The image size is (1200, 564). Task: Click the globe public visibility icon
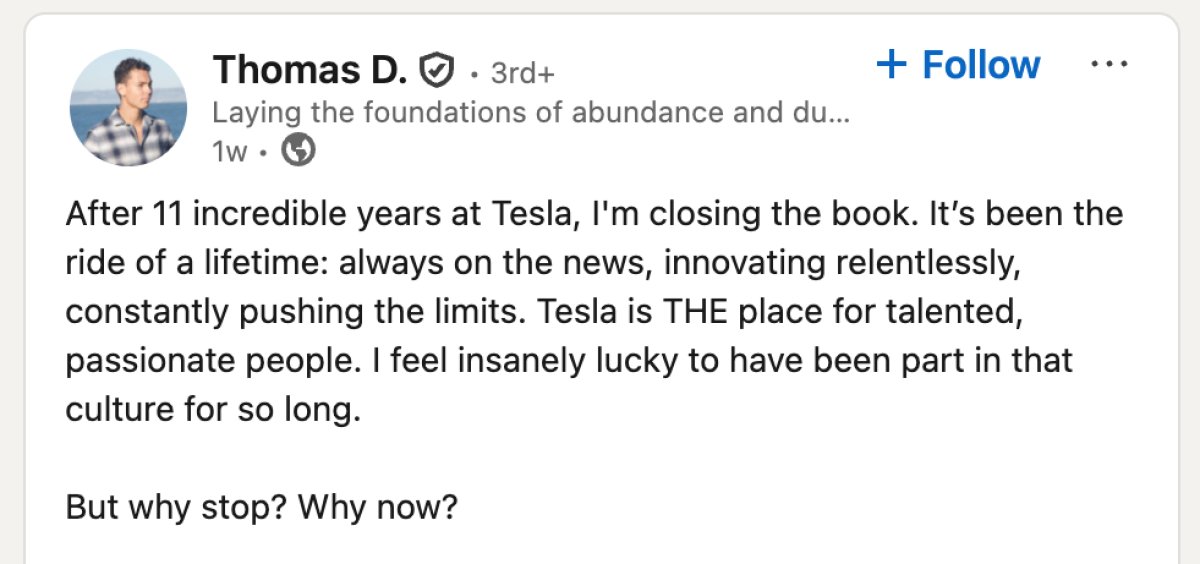pyautogui.click(x=299, y=150)
